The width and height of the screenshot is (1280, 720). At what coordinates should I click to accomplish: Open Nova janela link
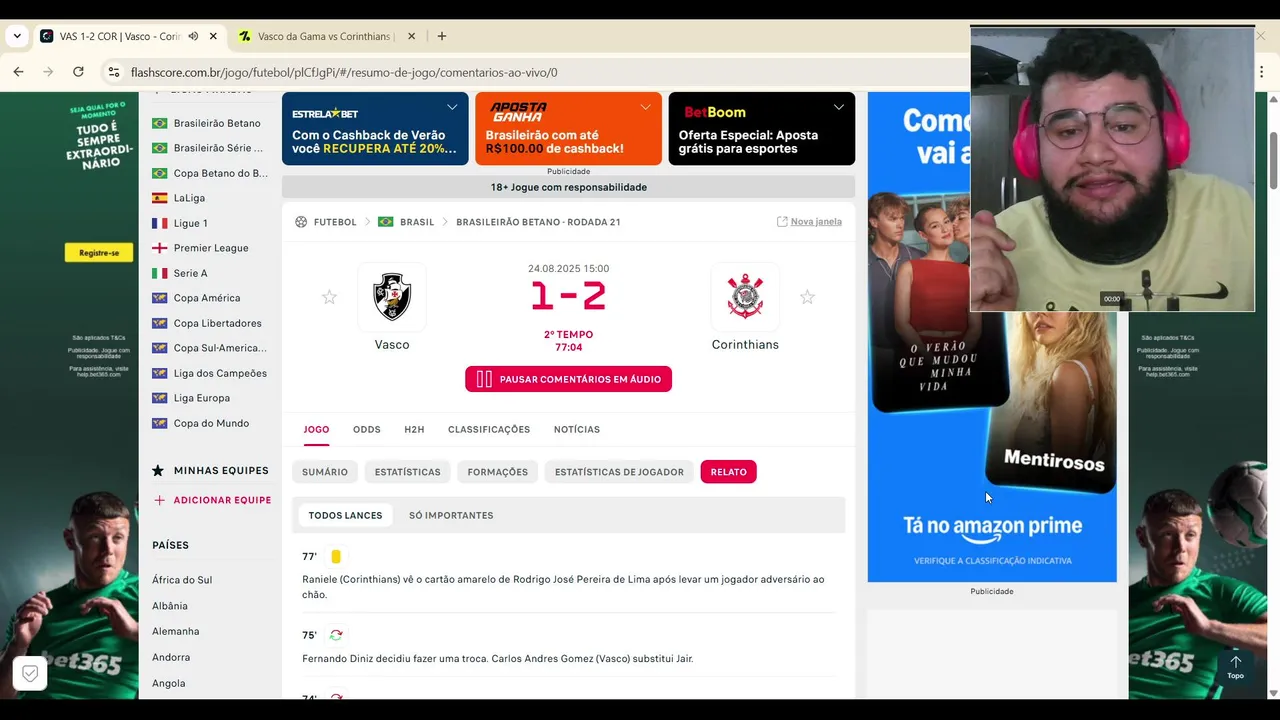[809, 222]
